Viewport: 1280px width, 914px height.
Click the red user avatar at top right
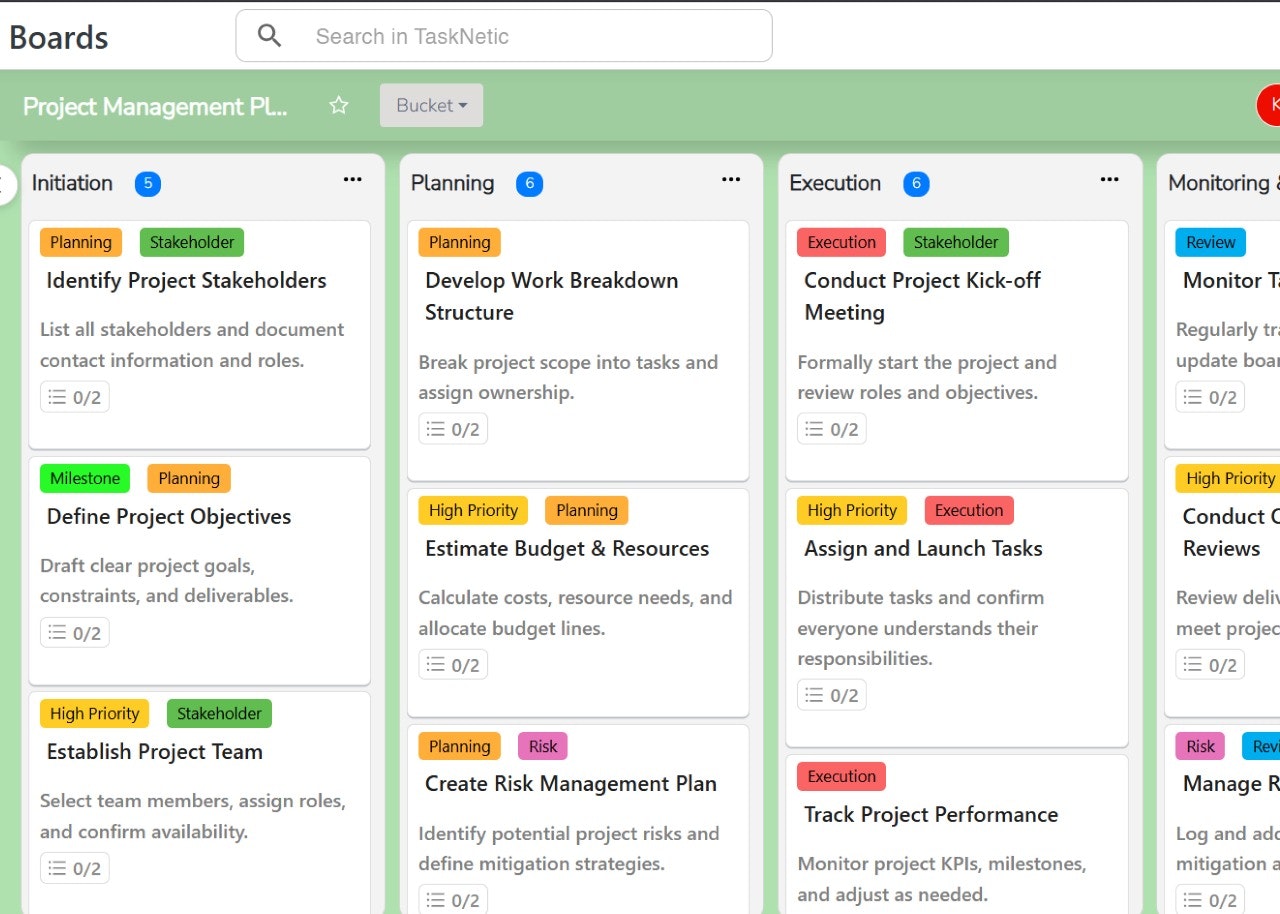1270,105
